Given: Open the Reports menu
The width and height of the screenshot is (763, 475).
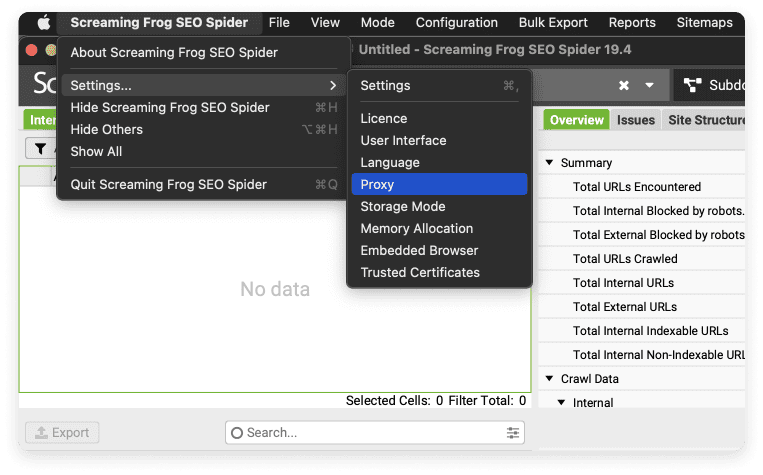Looking at the screenshot, I should point(632,22).
